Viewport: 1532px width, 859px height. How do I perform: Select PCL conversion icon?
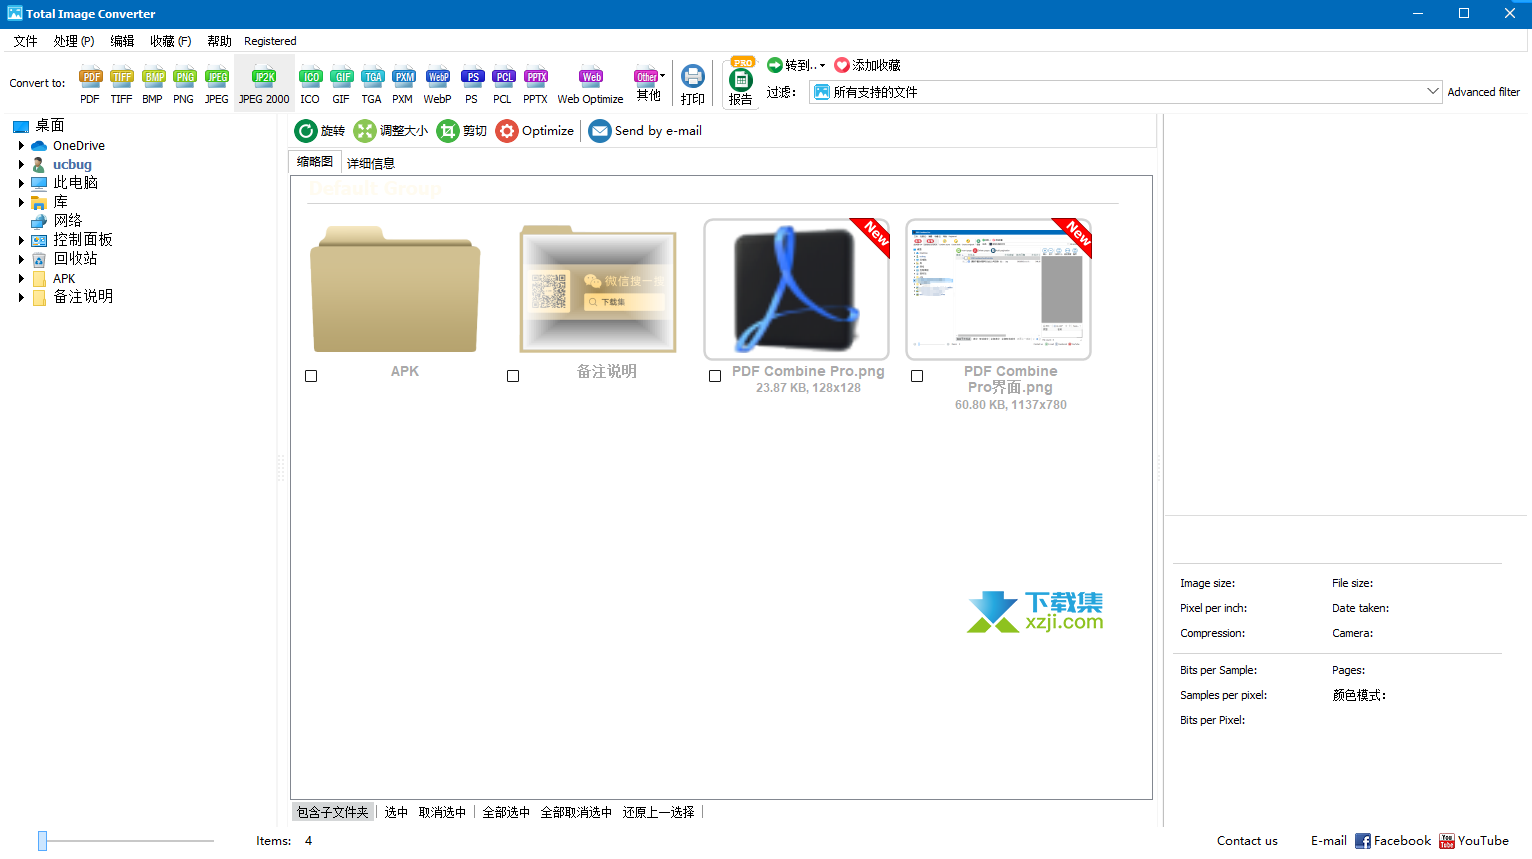click(503, 86)
